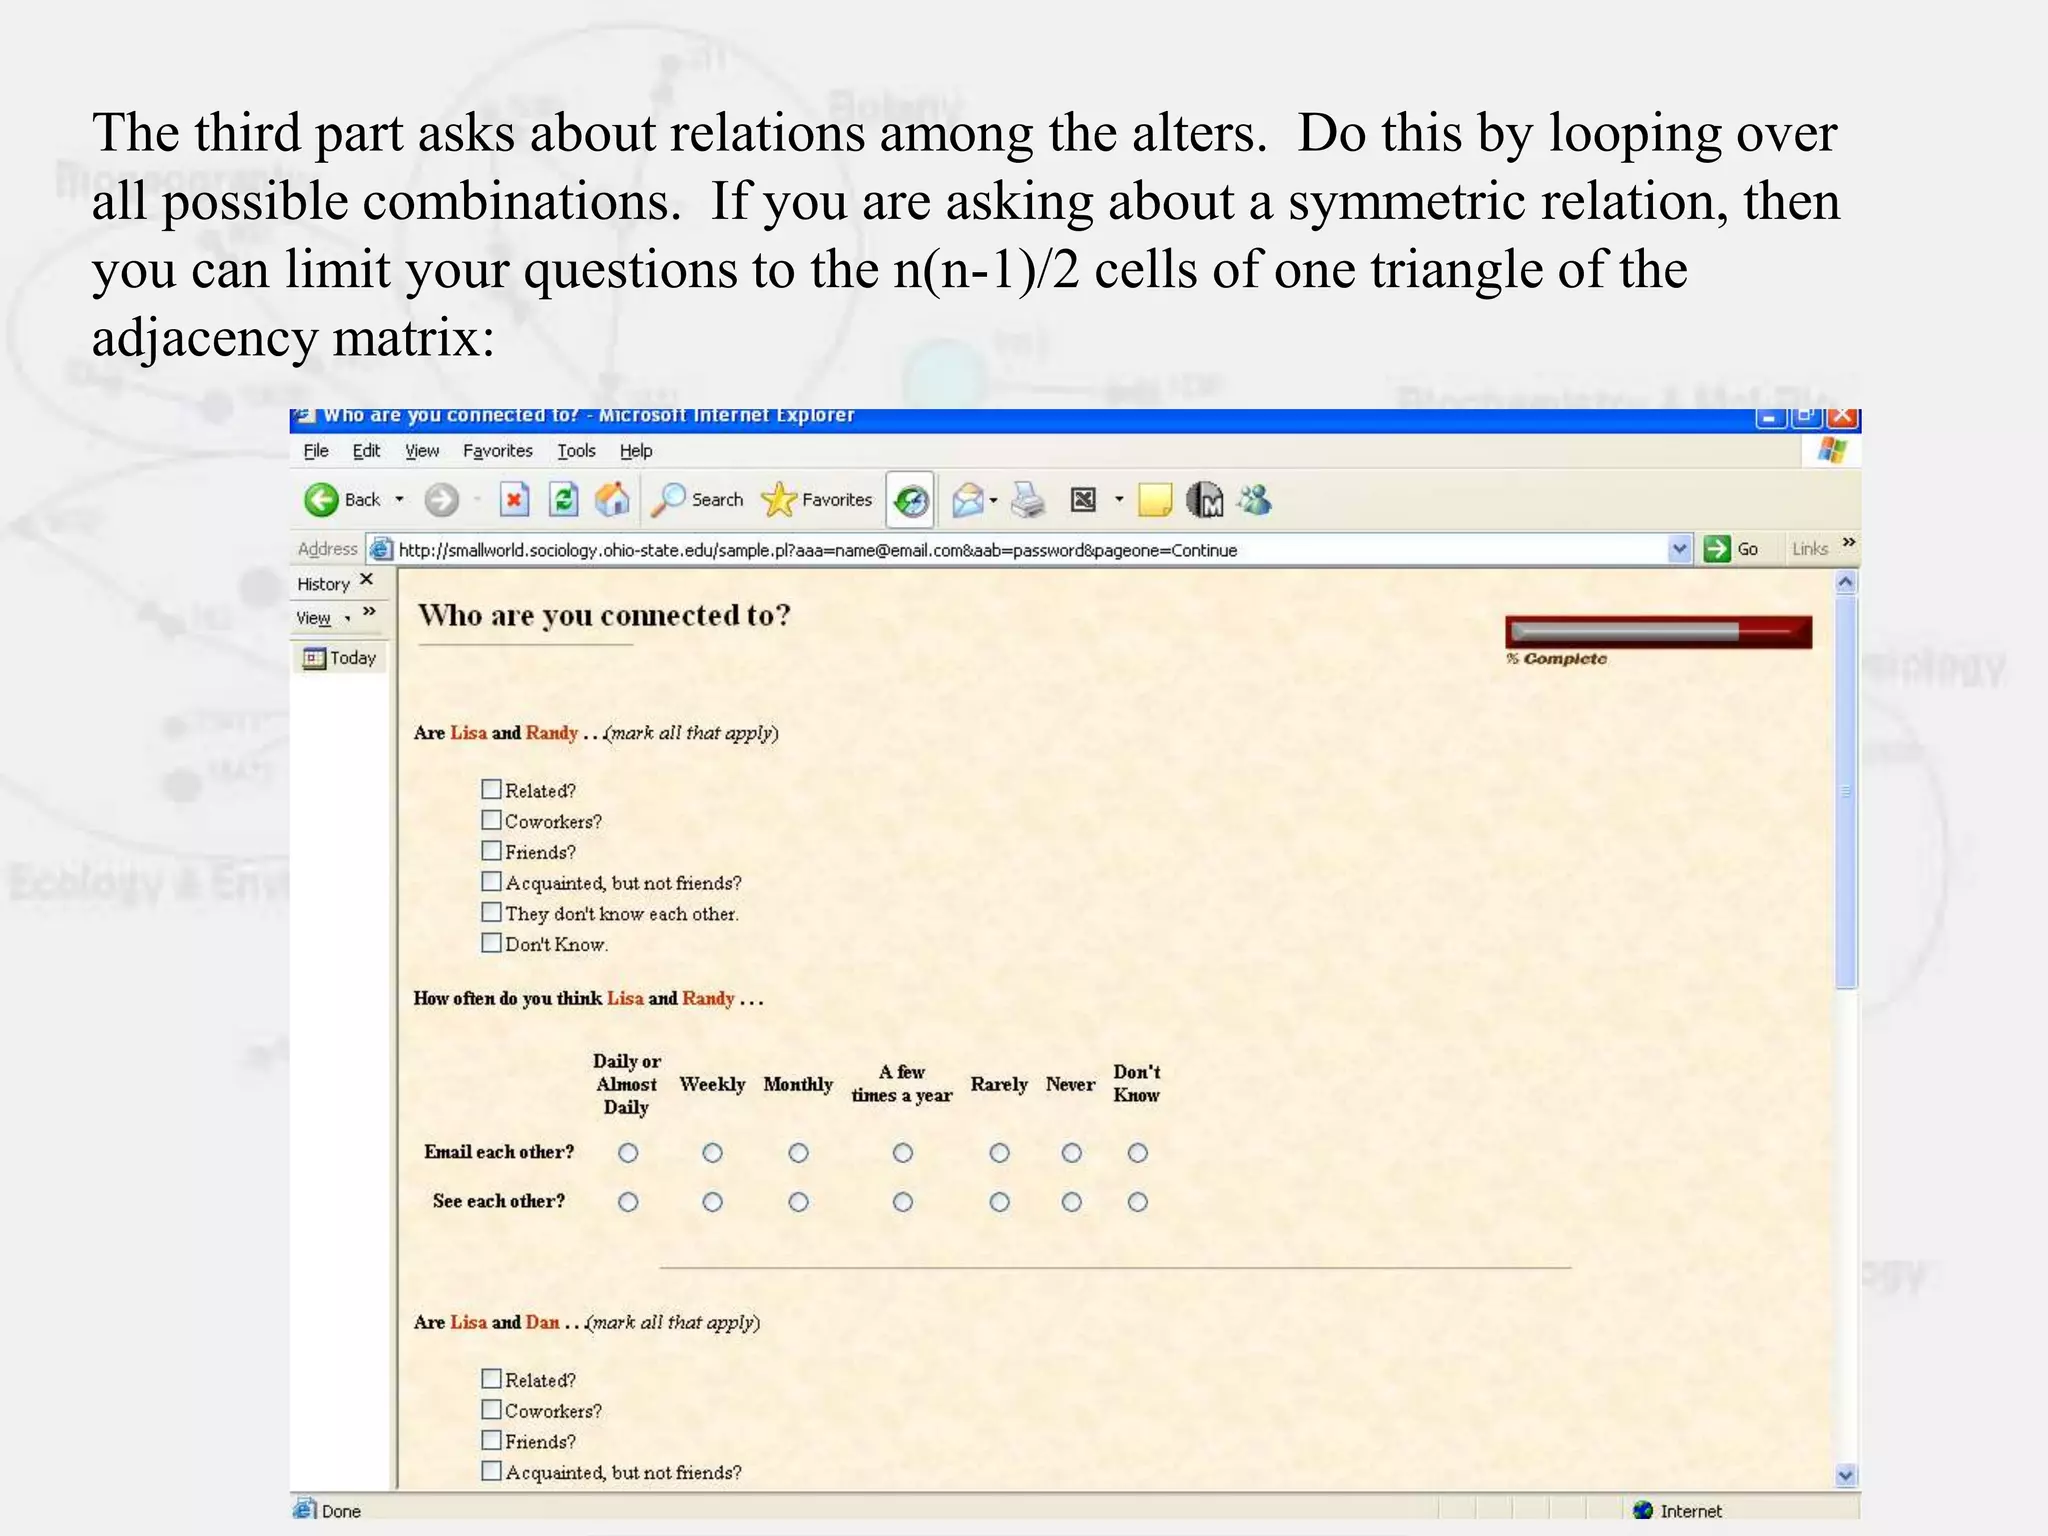Select Monthly for See each other

[x=798, y=1202]
